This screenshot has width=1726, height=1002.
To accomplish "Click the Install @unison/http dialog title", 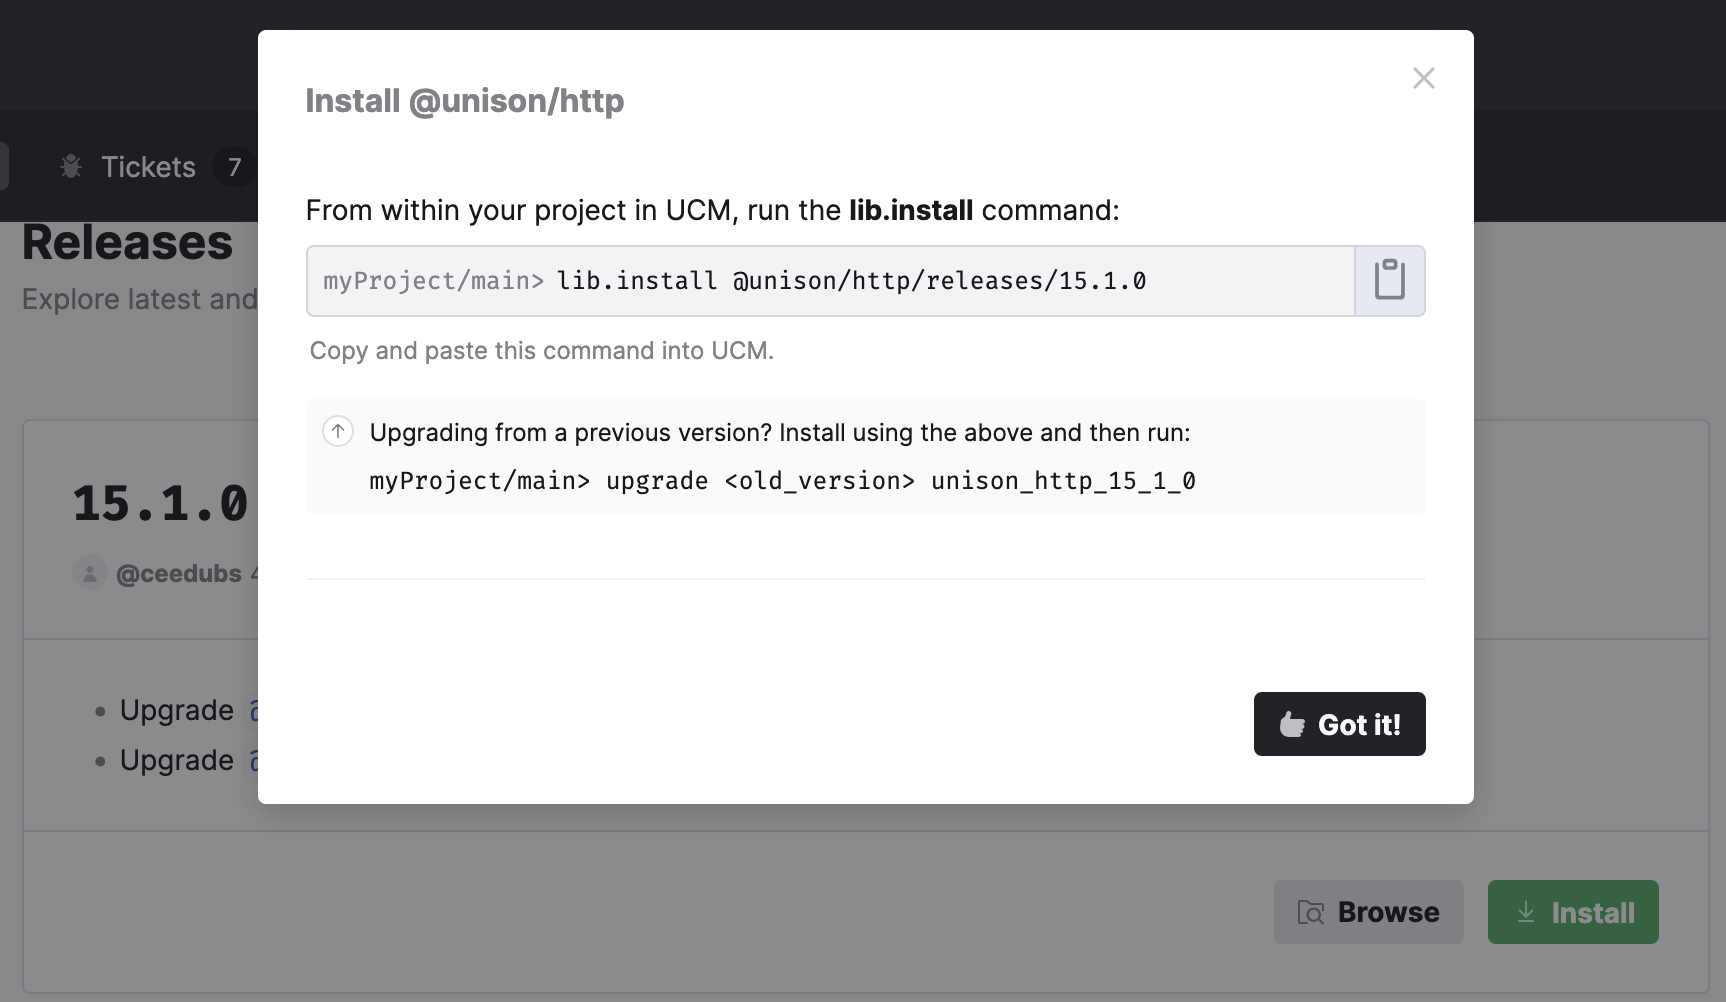I will click(464, 101).
